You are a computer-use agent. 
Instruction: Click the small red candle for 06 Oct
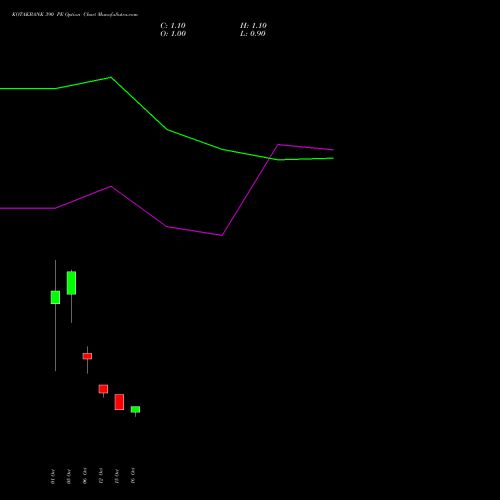click(x=87, y=356)
